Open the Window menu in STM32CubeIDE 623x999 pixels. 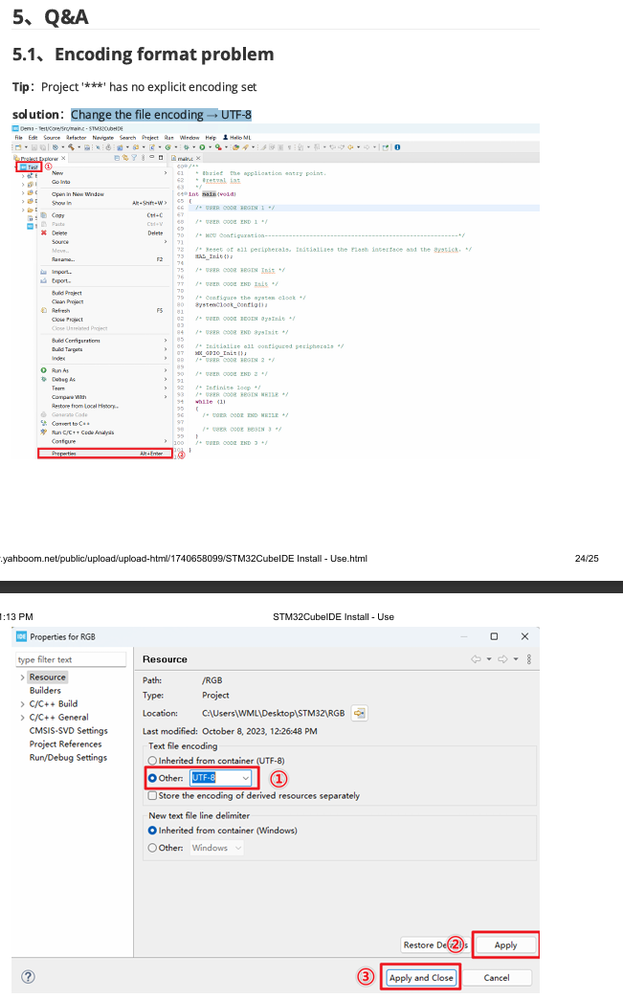189,138
